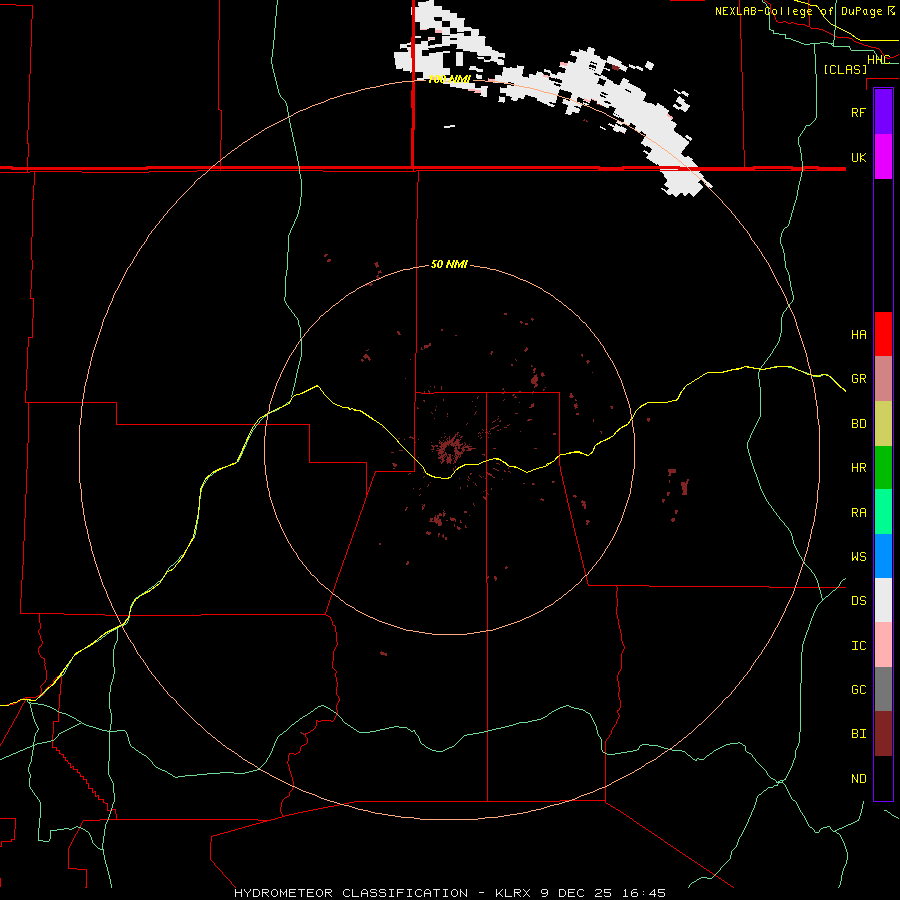Click the BI legend label

click(x=858, y=734)
